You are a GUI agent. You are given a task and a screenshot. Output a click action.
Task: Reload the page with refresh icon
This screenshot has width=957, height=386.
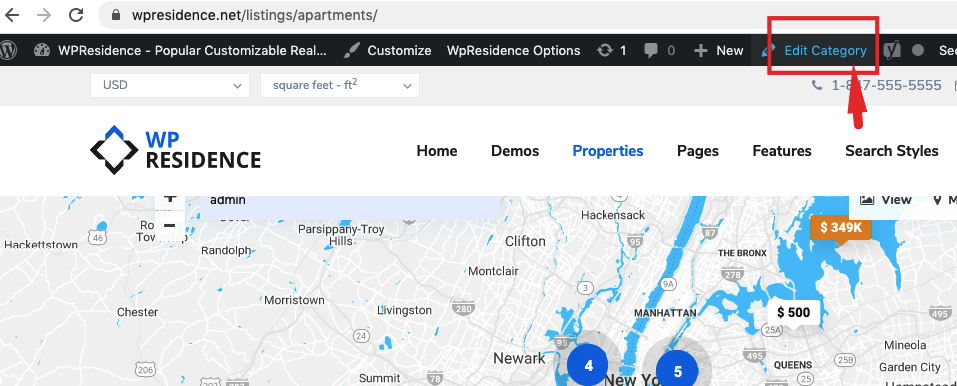pyautogui.click(x=76, y=15)
